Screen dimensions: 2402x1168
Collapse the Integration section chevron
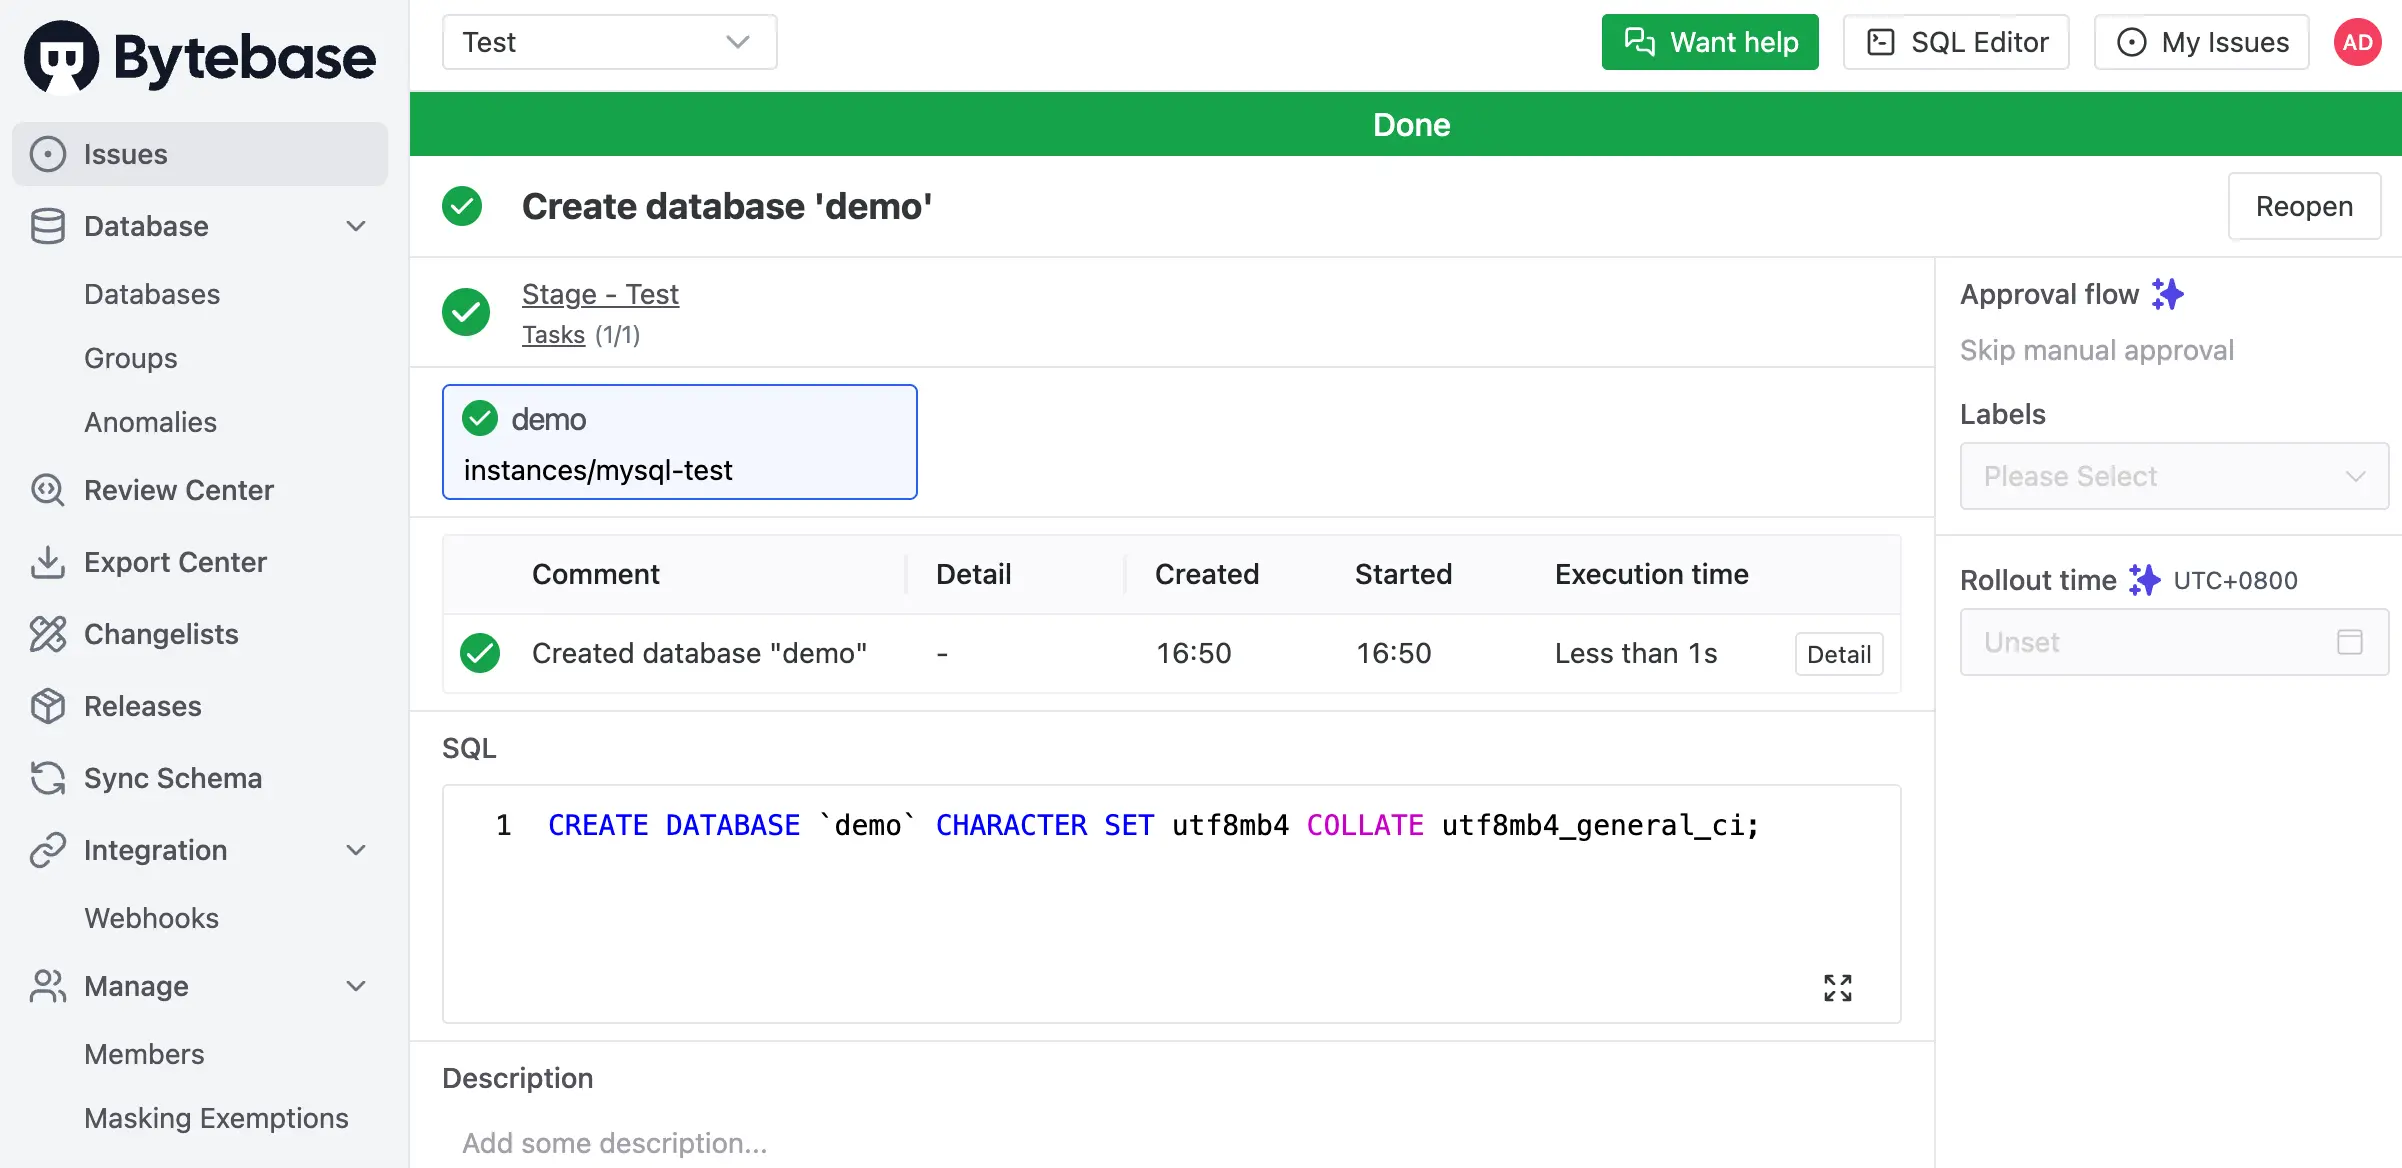pos(356,850)
